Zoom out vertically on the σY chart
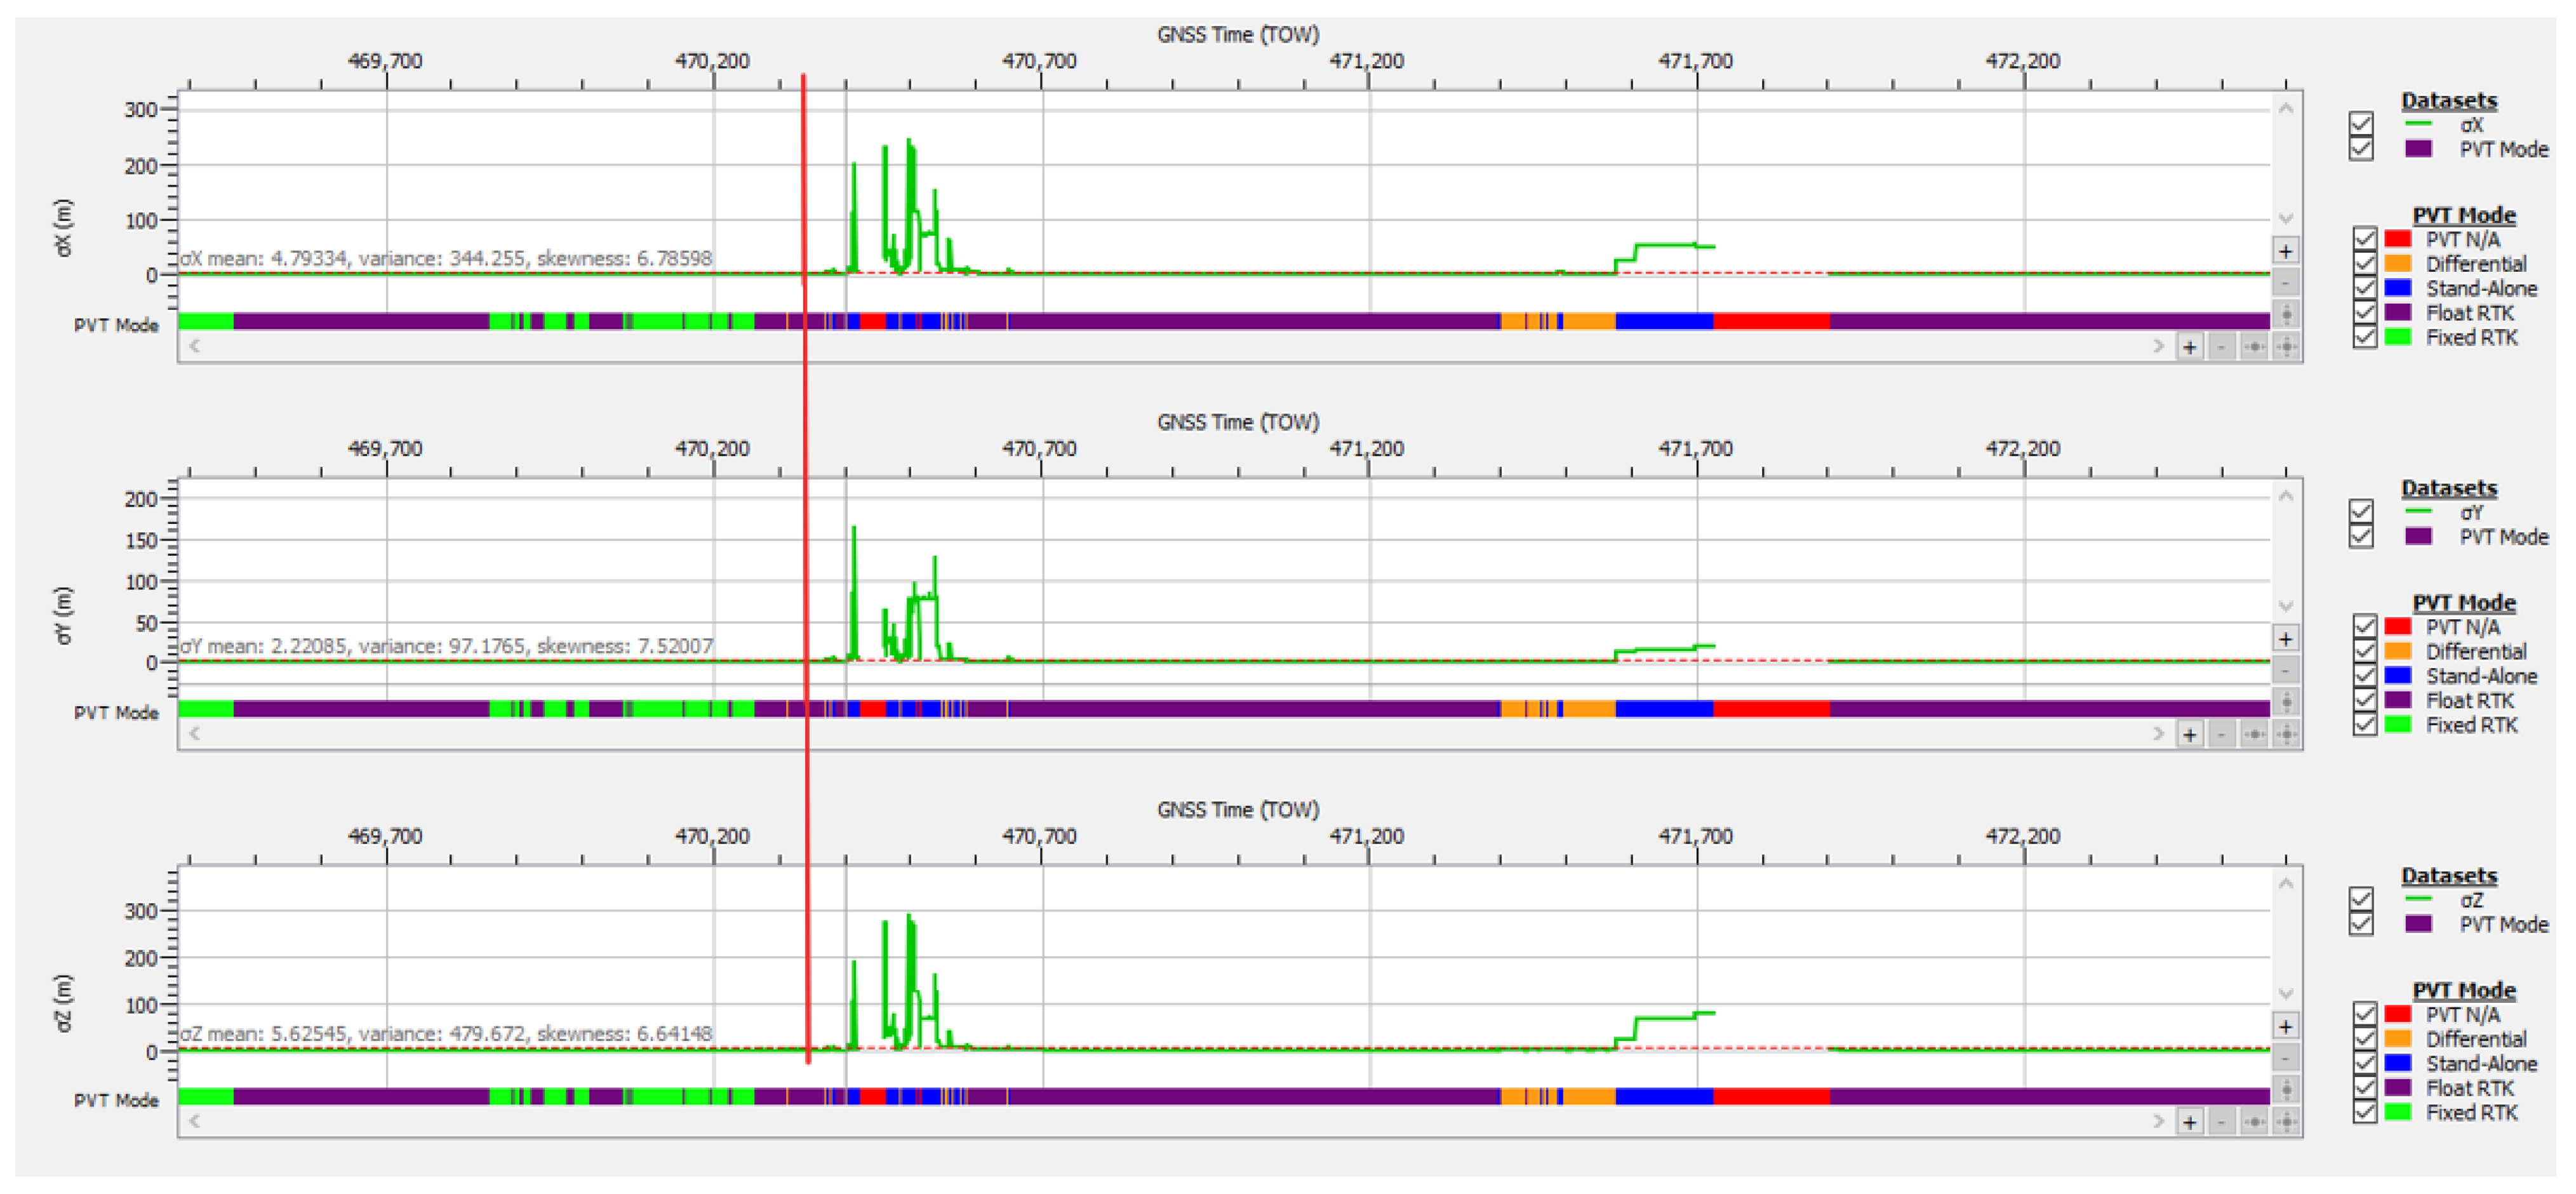Image resolution: width=2576 pixels, height=1194 pixels. pyautogui.click(x=2286, y=669)
